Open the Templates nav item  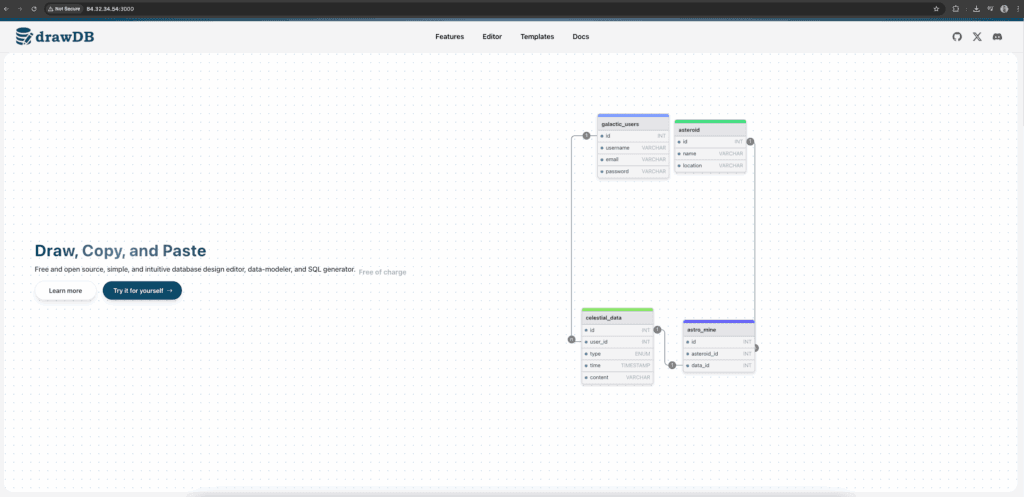[x=537, y=37]
